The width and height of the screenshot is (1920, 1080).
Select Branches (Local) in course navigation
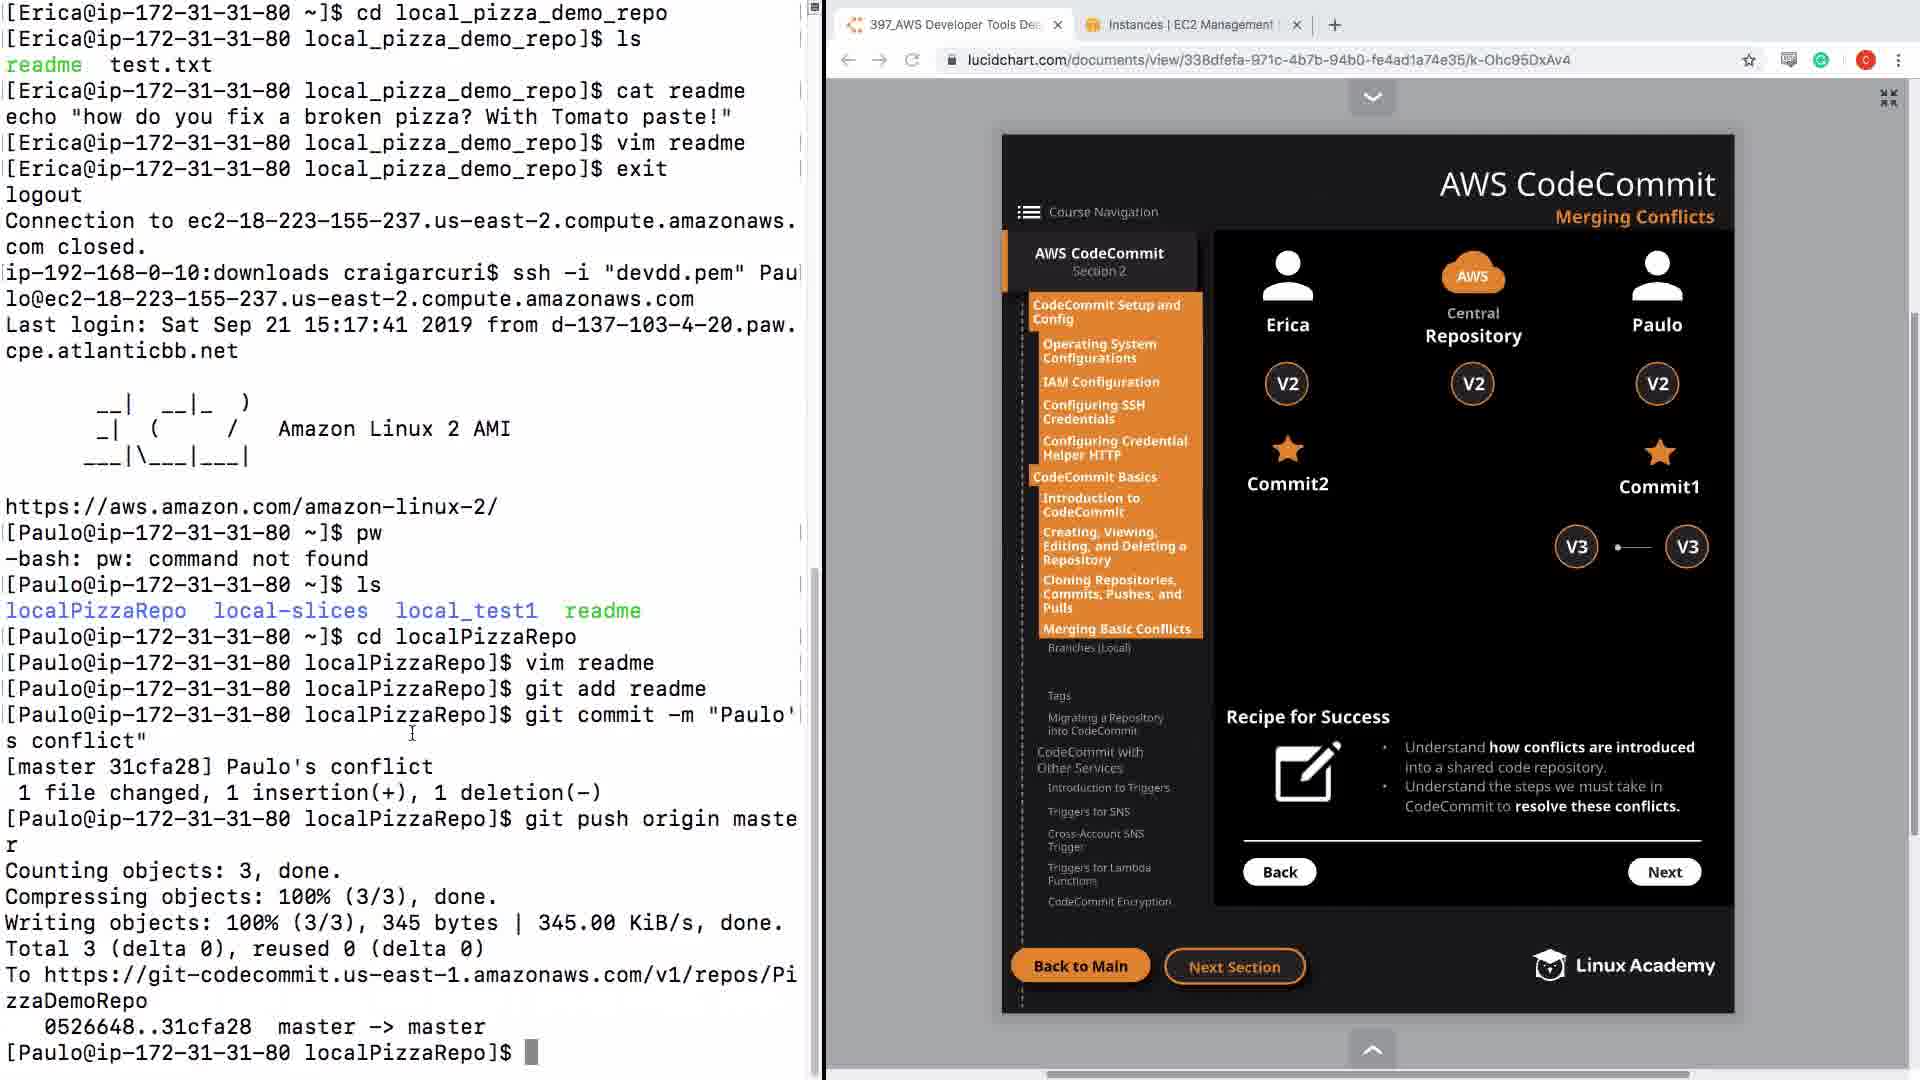pyautogui.click(x=1089, y=648)
